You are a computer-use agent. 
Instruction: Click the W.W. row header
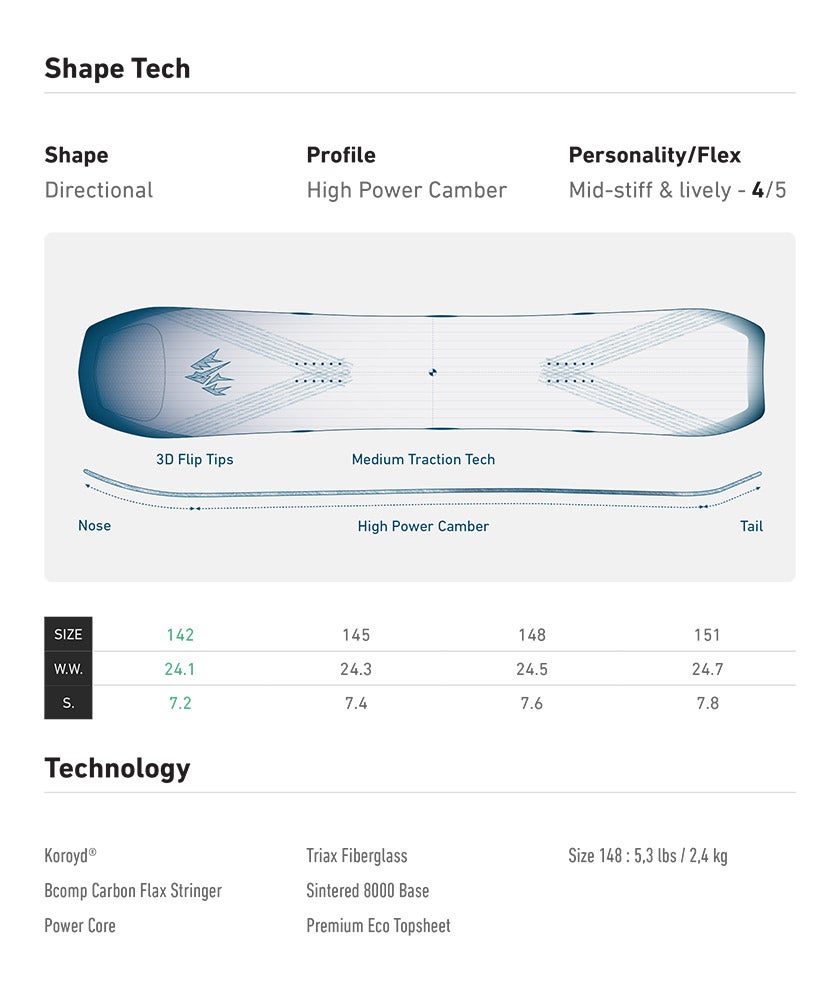pos(68,668)
